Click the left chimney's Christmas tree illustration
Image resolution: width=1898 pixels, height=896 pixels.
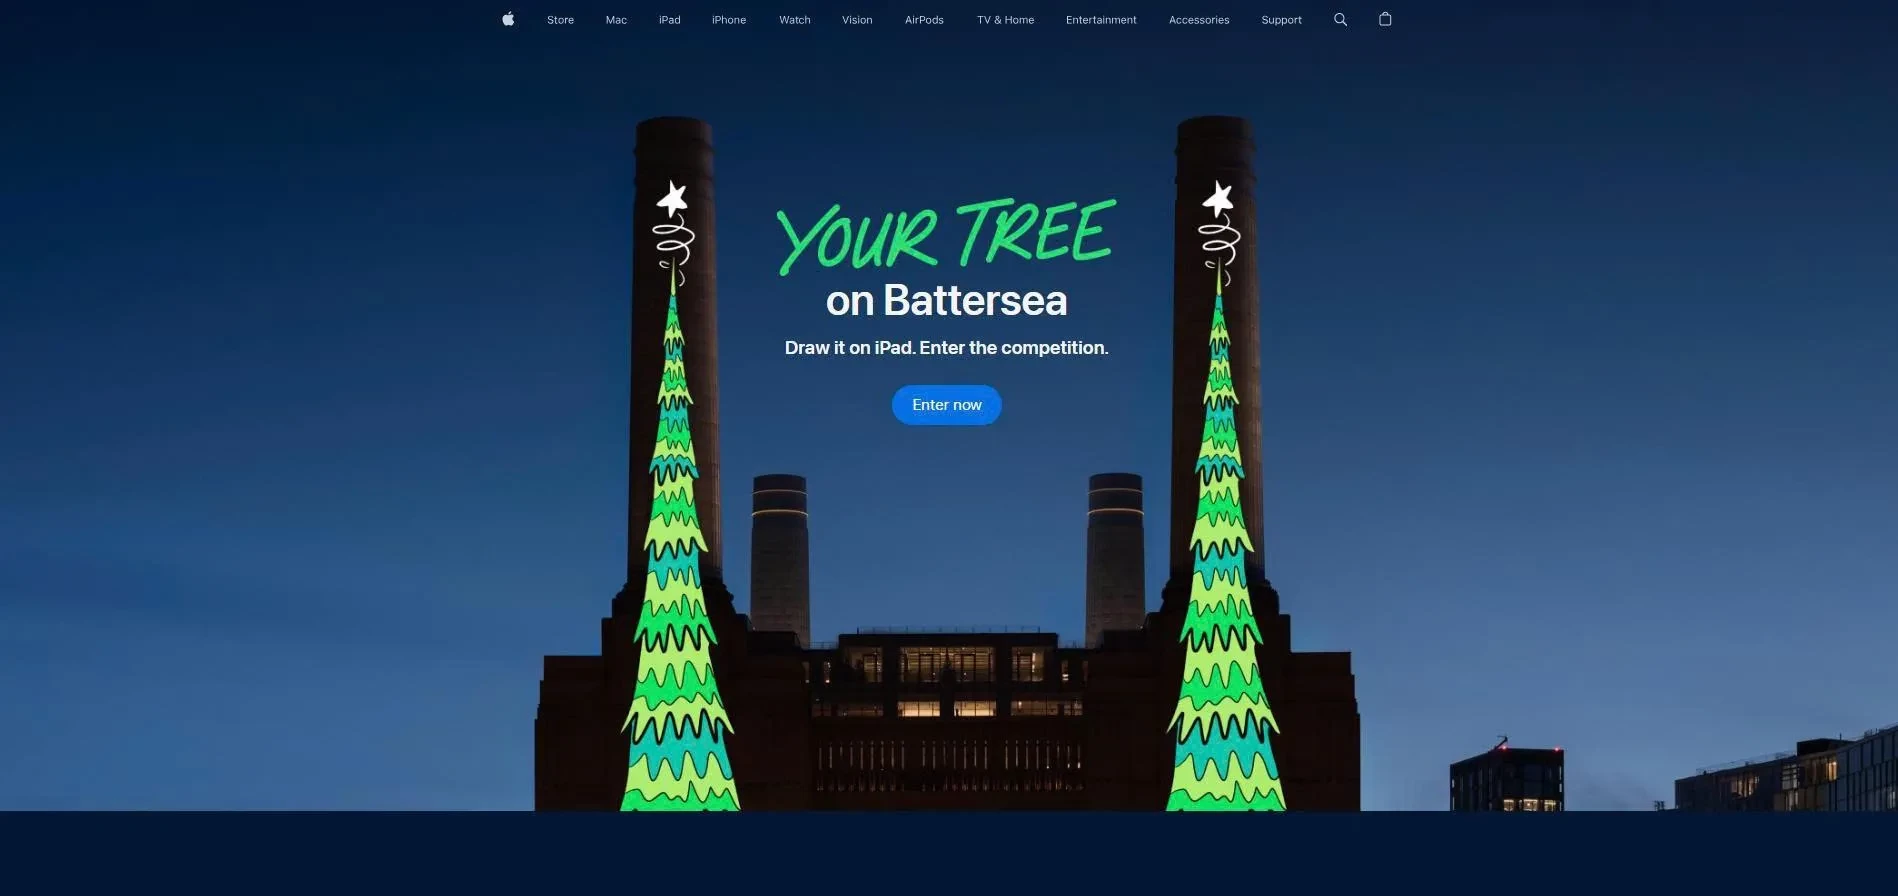(678, 600)
